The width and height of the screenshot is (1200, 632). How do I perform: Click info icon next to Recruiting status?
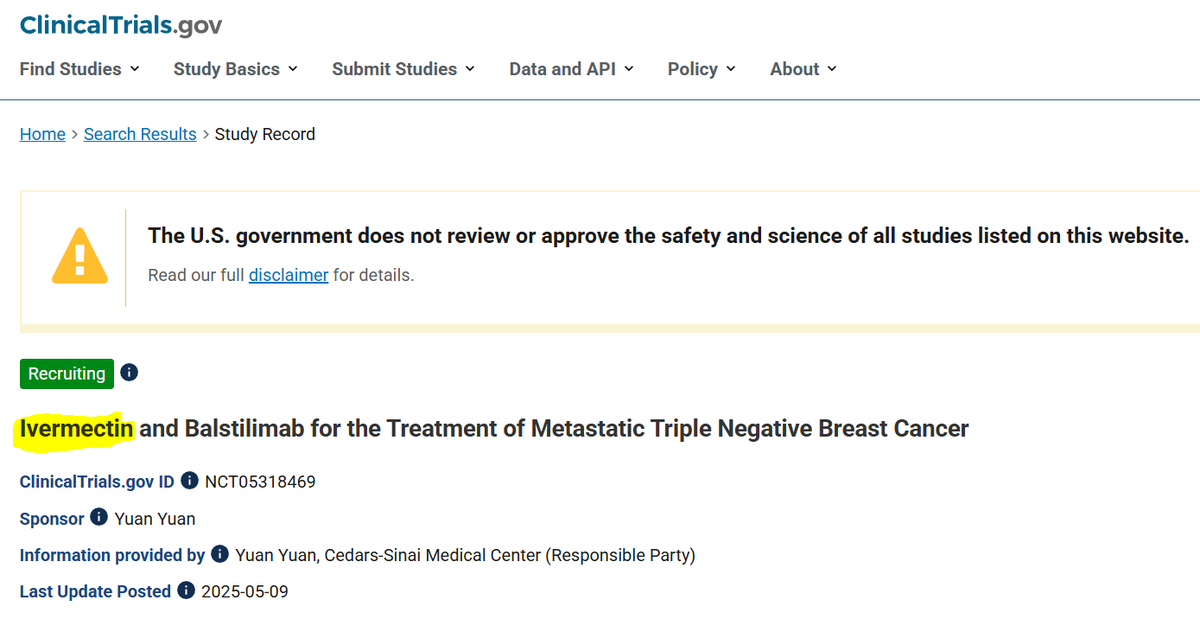tap(129, 373)
